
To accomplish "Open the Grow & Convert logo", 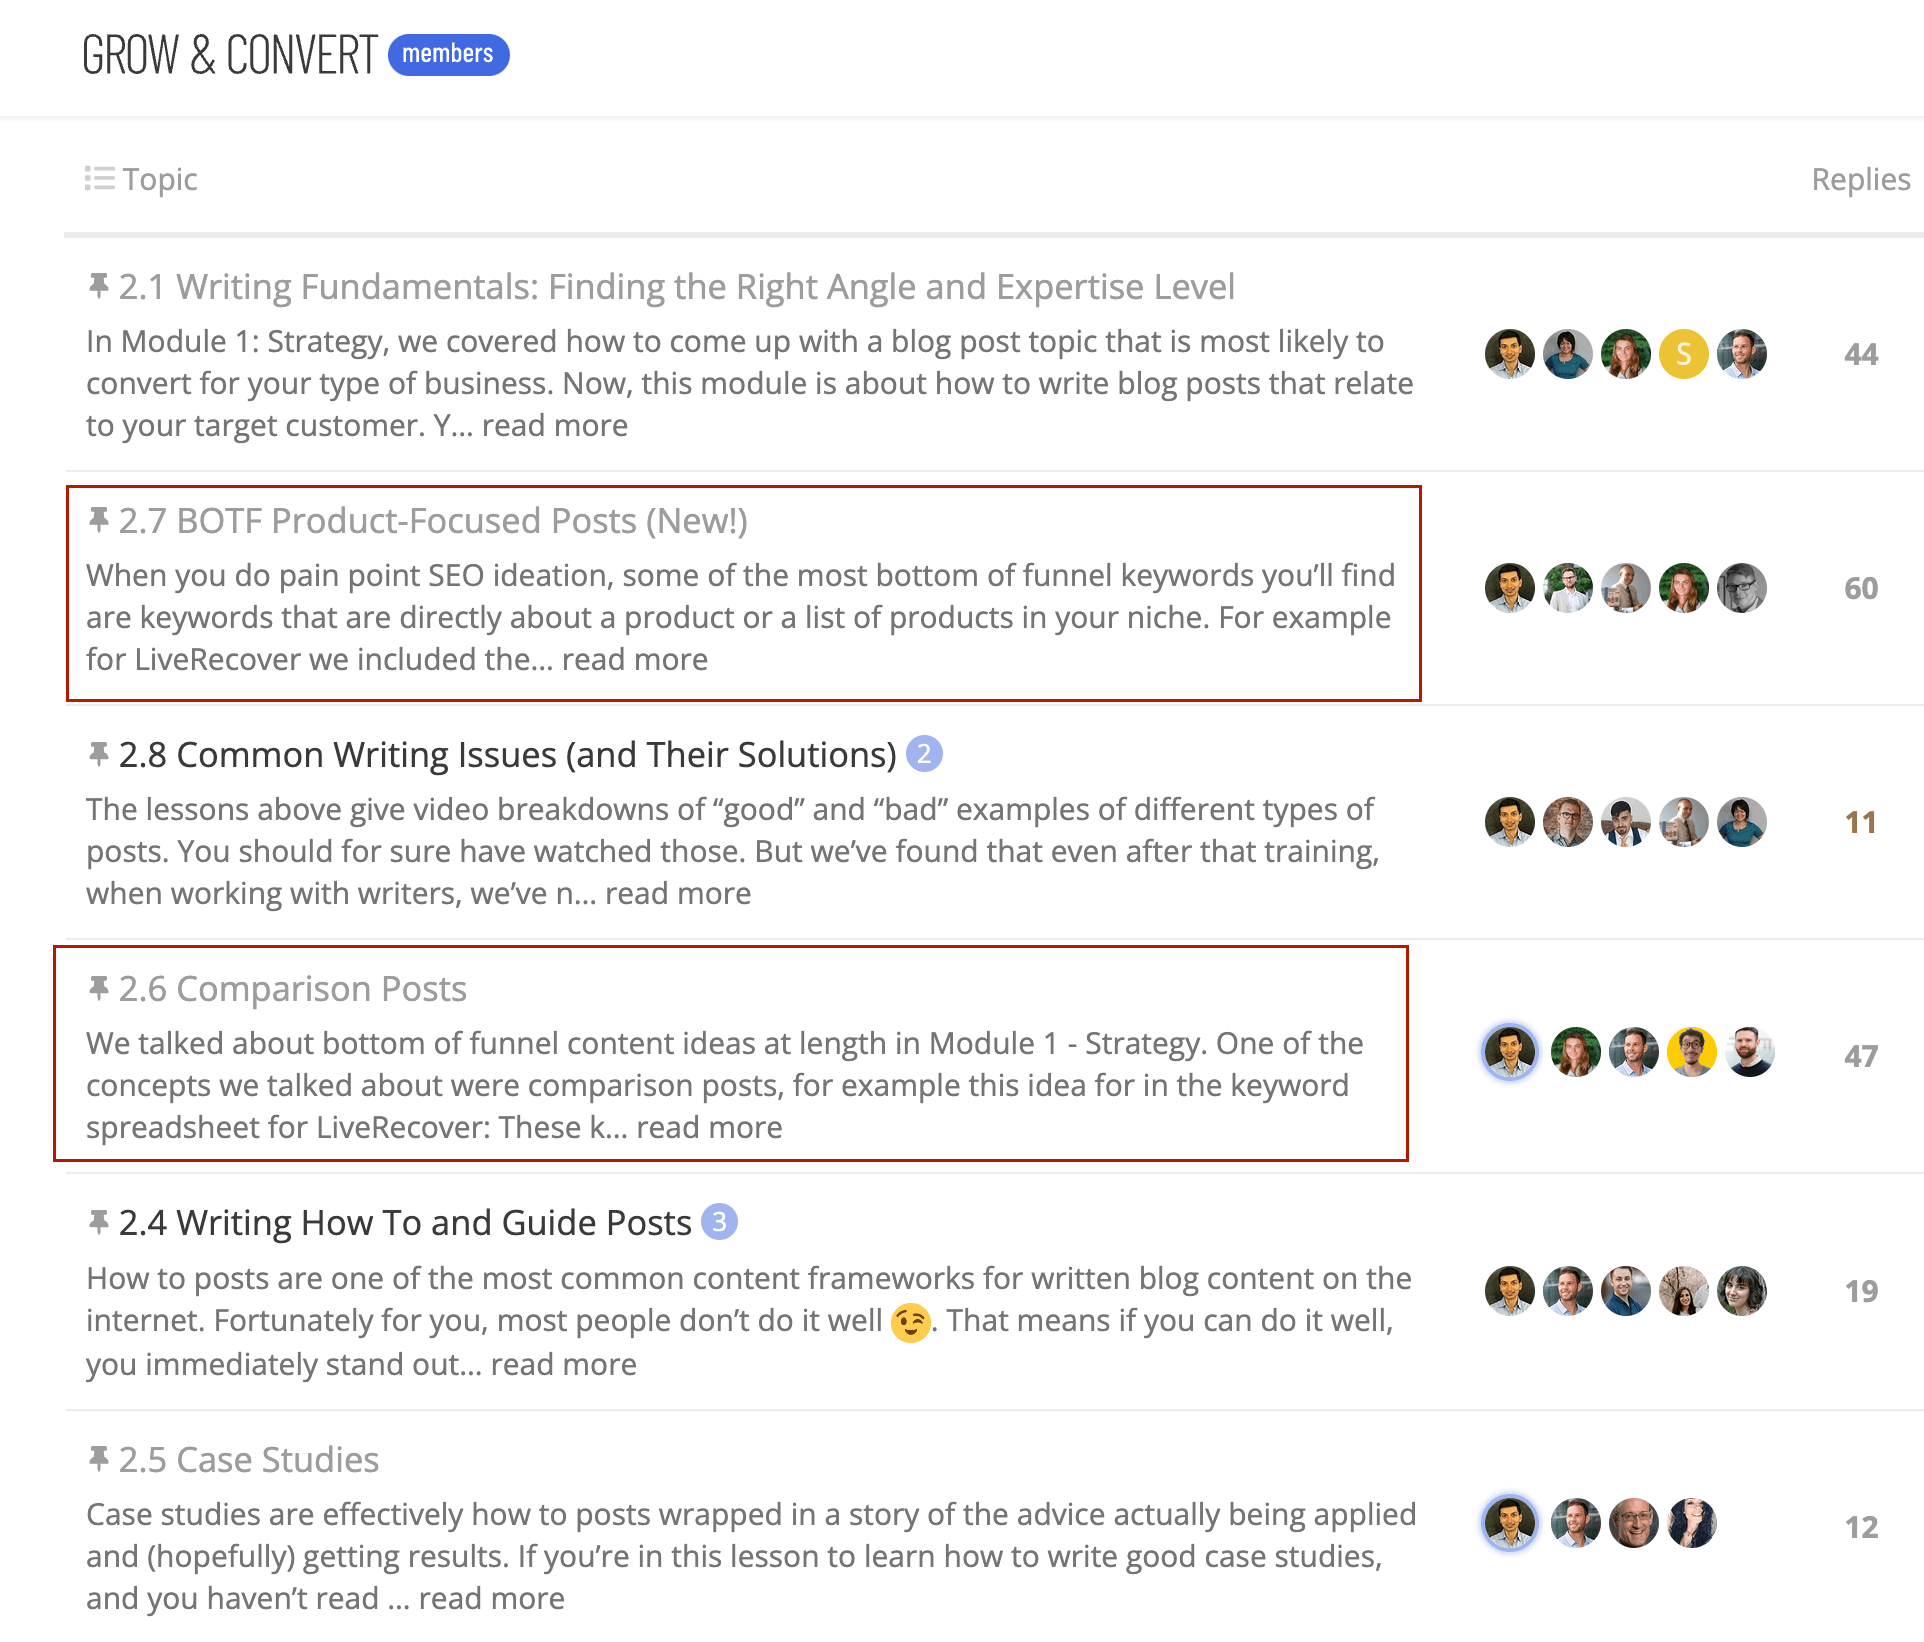I will 229,55.
